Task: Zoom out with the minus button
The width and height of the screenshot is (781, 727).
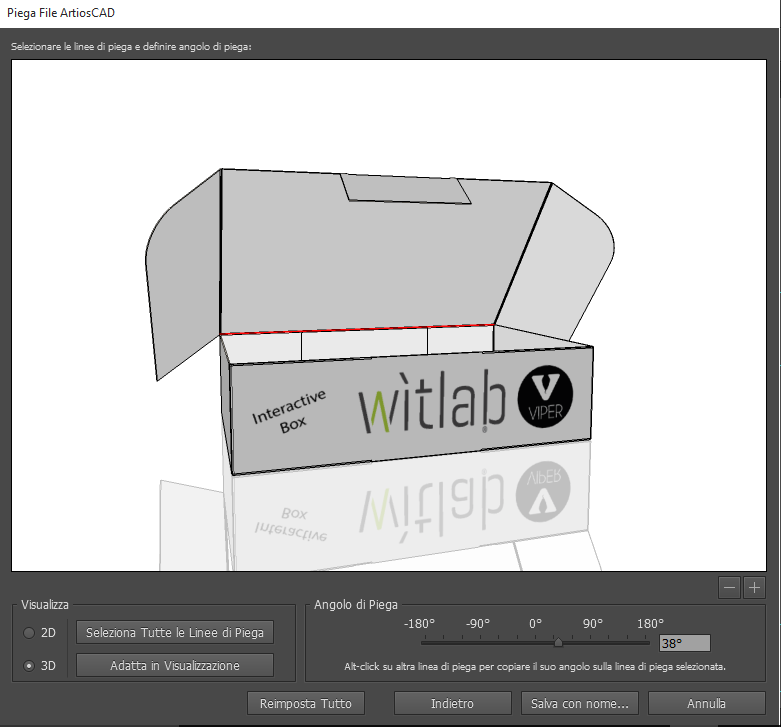Action: point(729,588)
